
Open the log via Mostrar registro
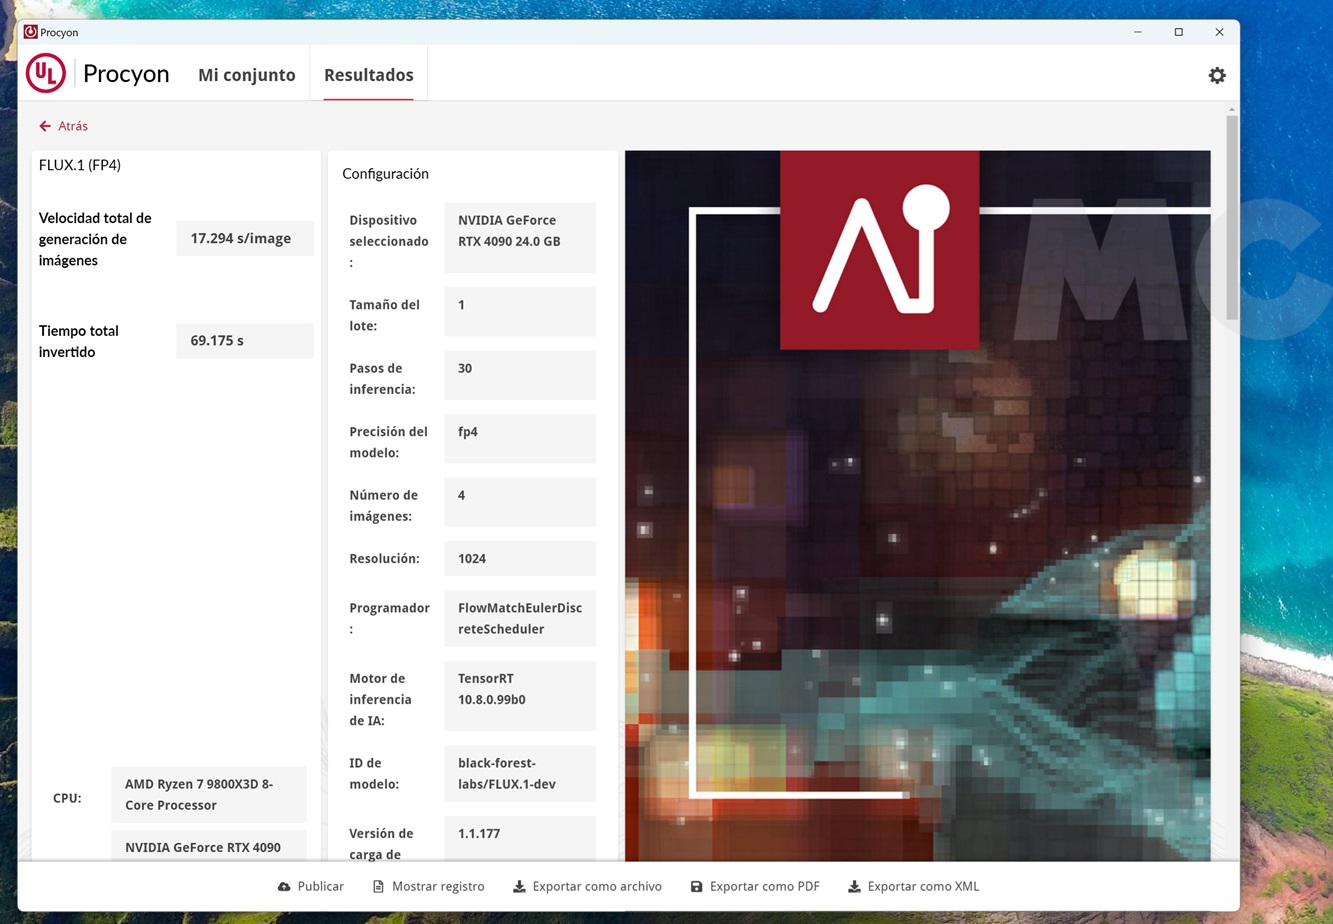pyautogui.click(x=438, y=887)
